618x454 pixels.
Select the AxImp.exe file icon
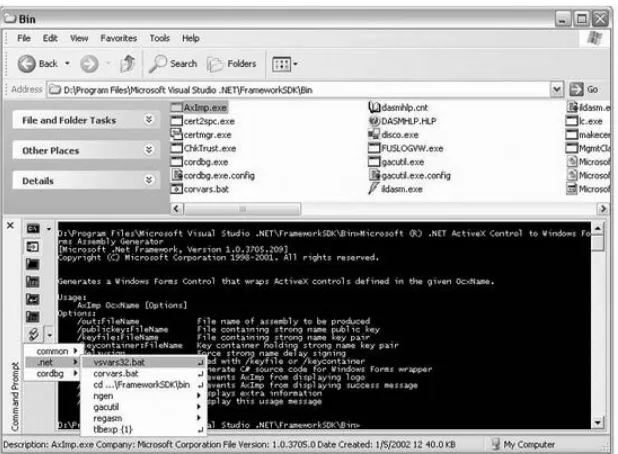177,108
